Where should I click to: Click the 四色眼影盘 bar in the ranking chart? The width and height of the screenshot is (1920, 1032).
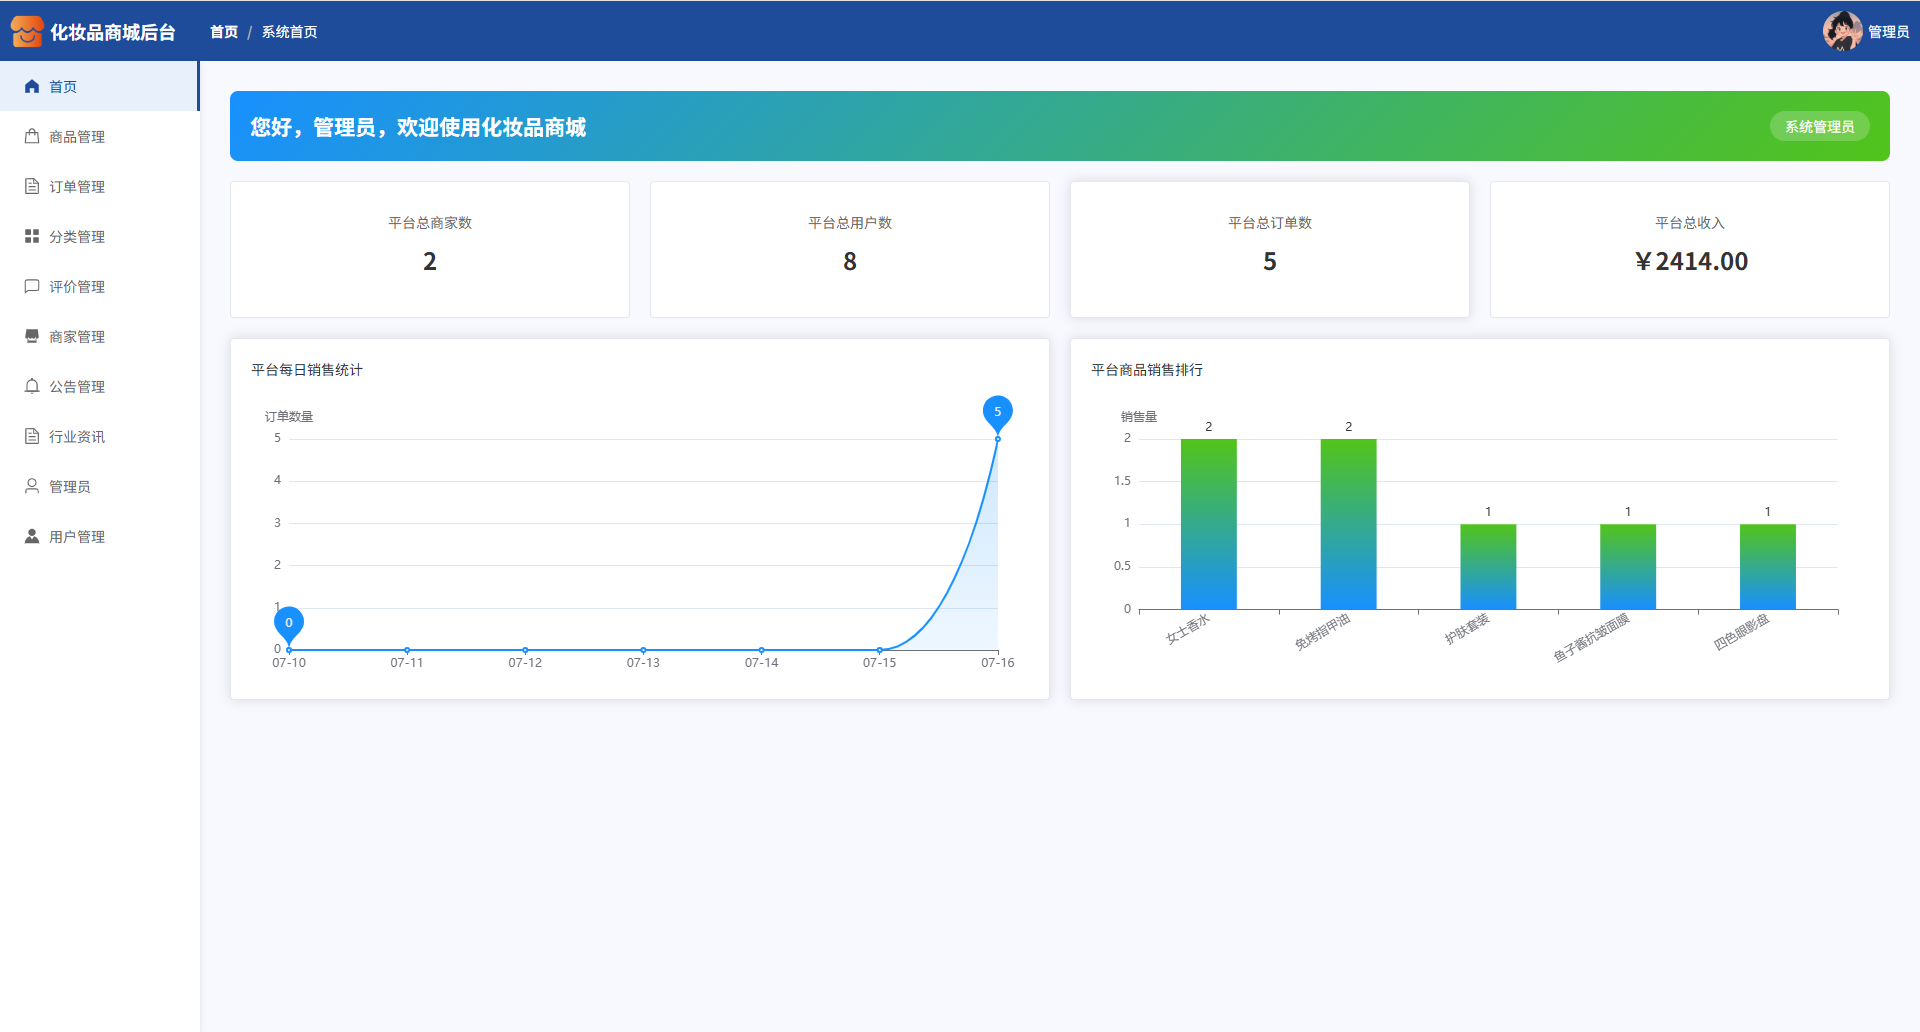pyautogui.click(x=1767, y=566)
